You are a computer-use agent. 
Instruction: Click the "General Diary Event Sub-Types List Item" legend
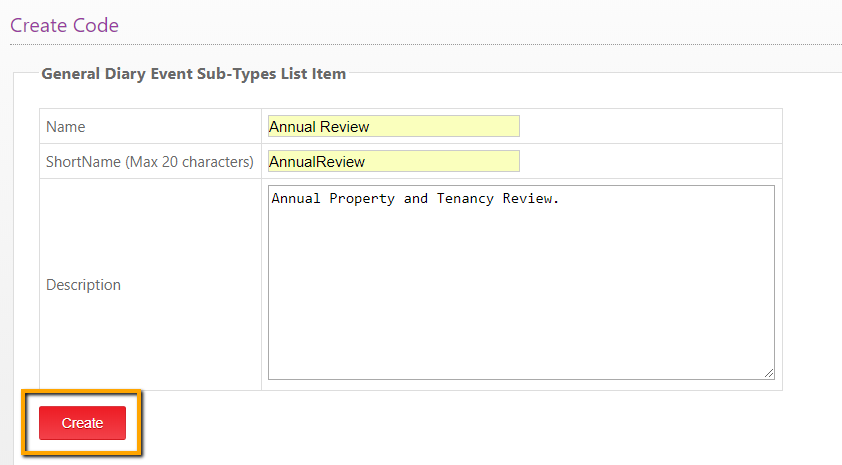[192, 73]
